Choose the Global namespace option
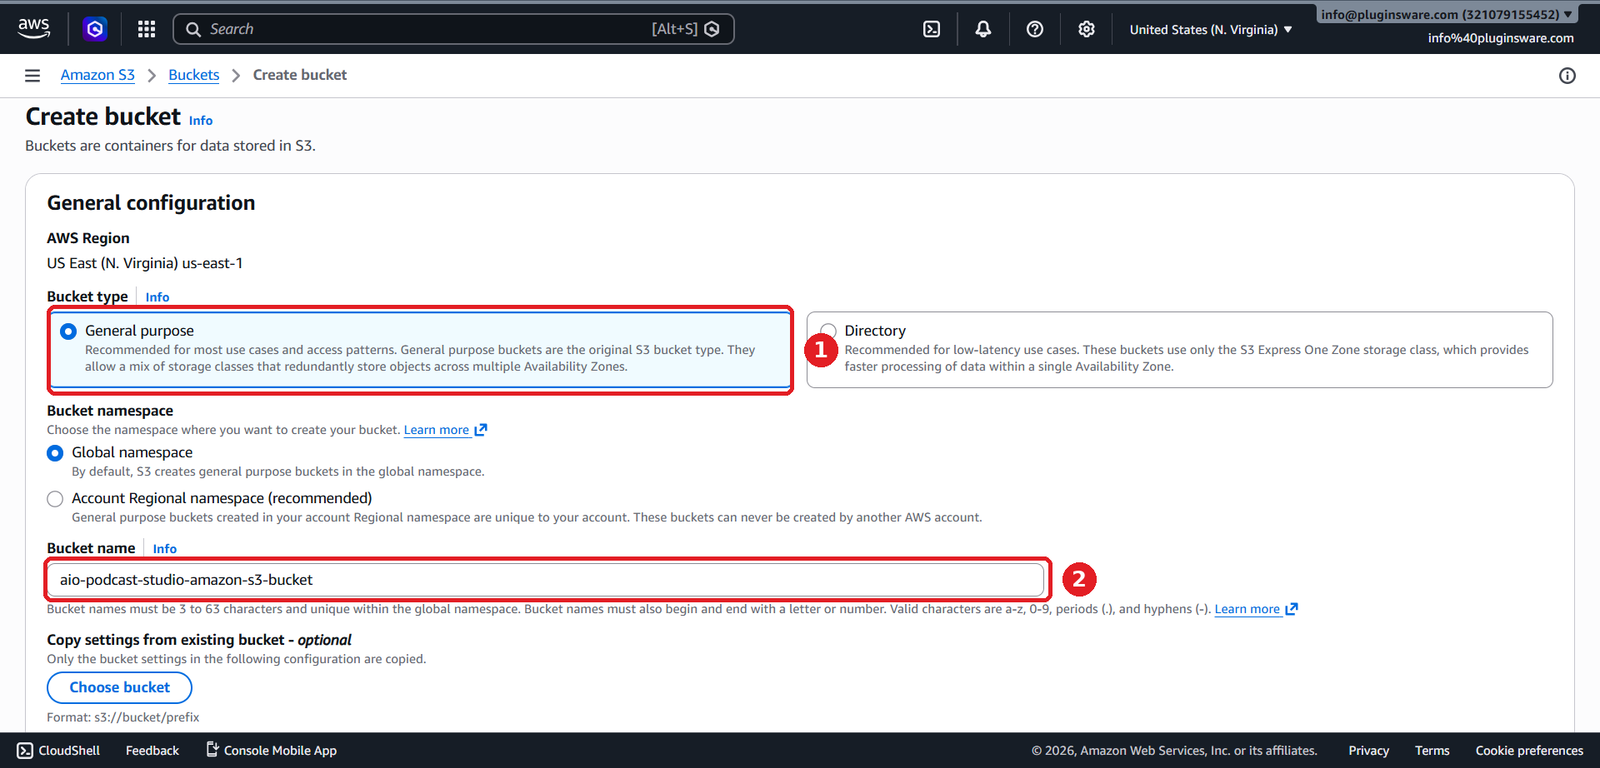This screenshot has height=768, width=1600. (55, 453)
